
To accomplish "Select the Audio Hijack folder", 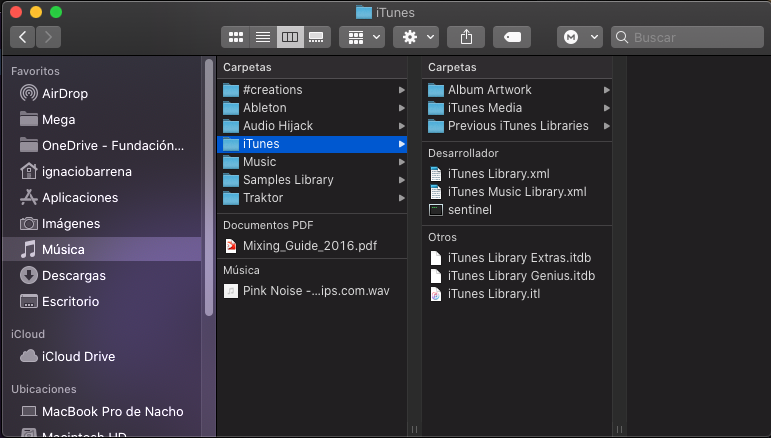I will [312, 126].
